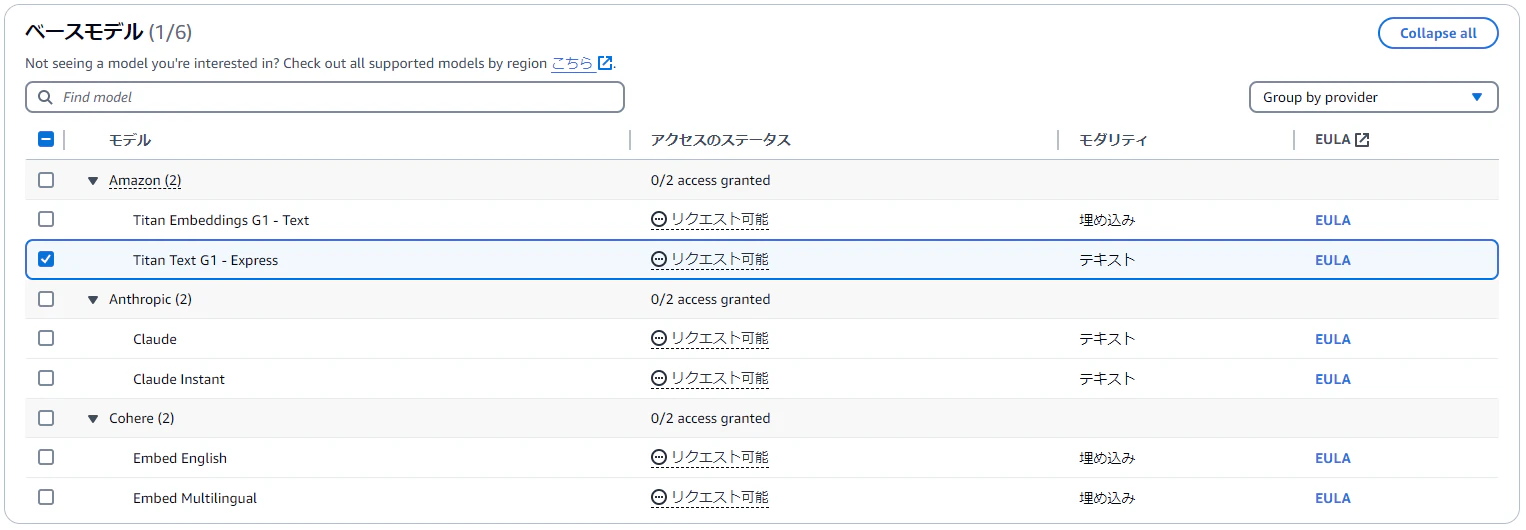Screen dimensions: 1526x530
Task: Uncheck the Titan Text G1 - Express checkbox
Action: 46,259
